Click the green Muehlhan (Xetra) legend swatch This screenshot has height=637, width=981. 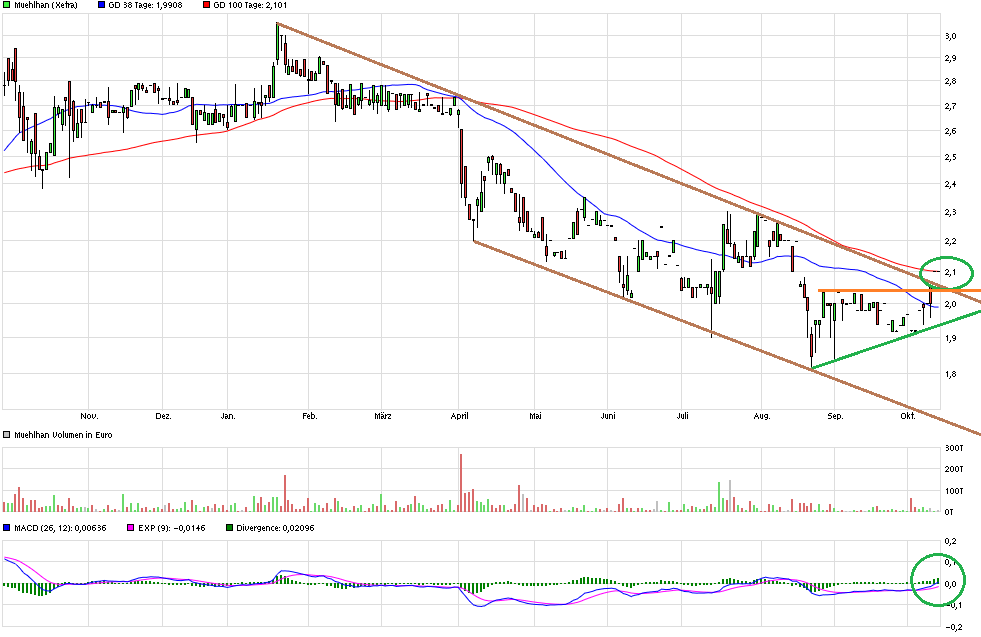pos(7,5)
